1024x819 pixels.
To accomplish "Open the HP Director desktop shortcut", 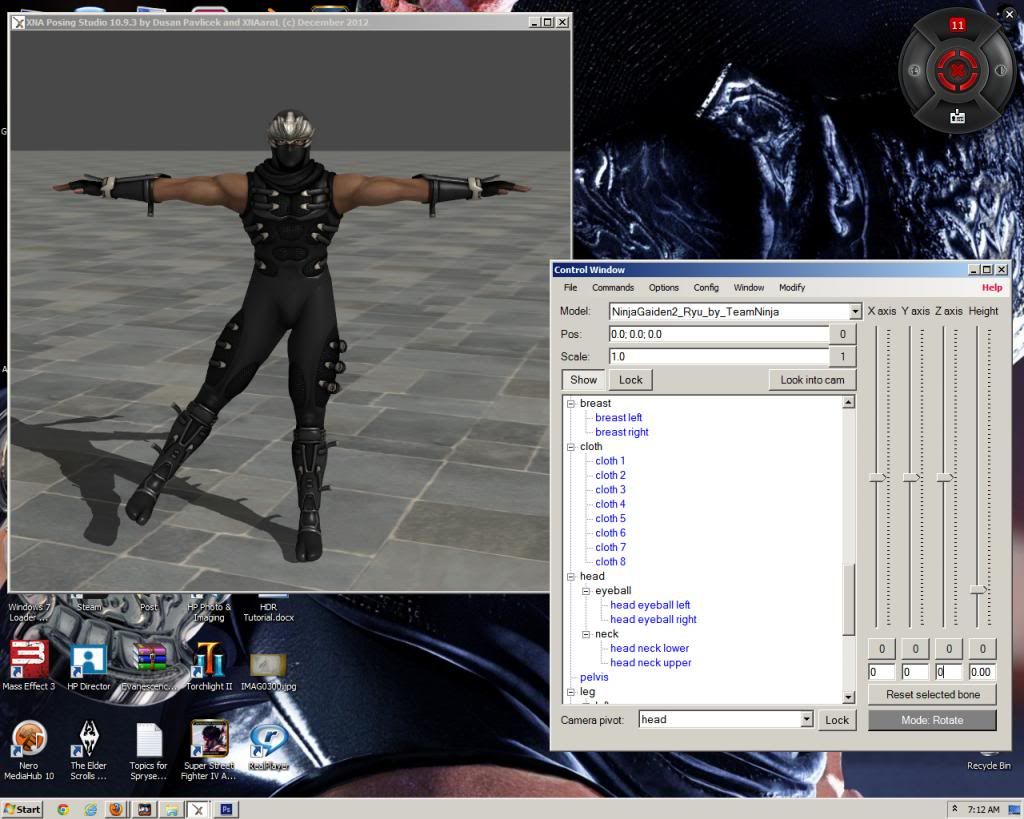I will pos(88,667).
